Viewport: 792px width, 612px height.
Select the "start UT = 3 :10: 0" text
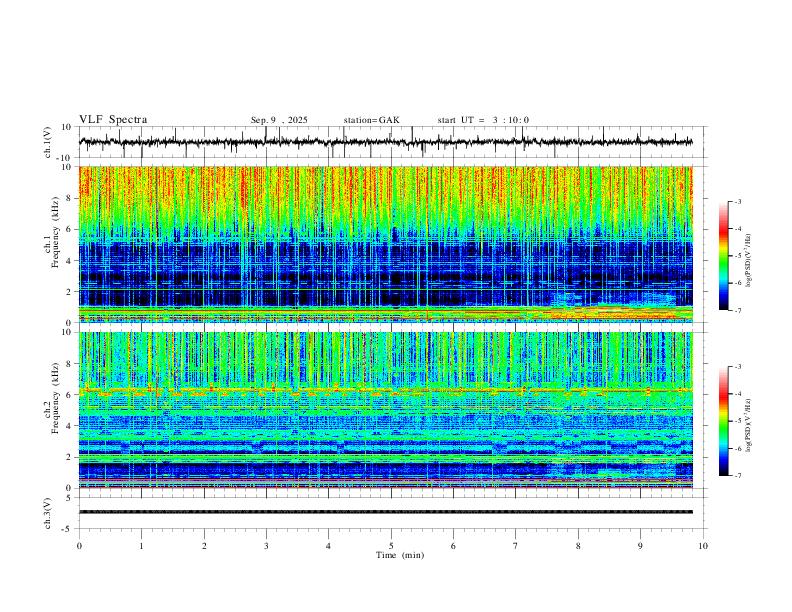[x=483, y=120]
